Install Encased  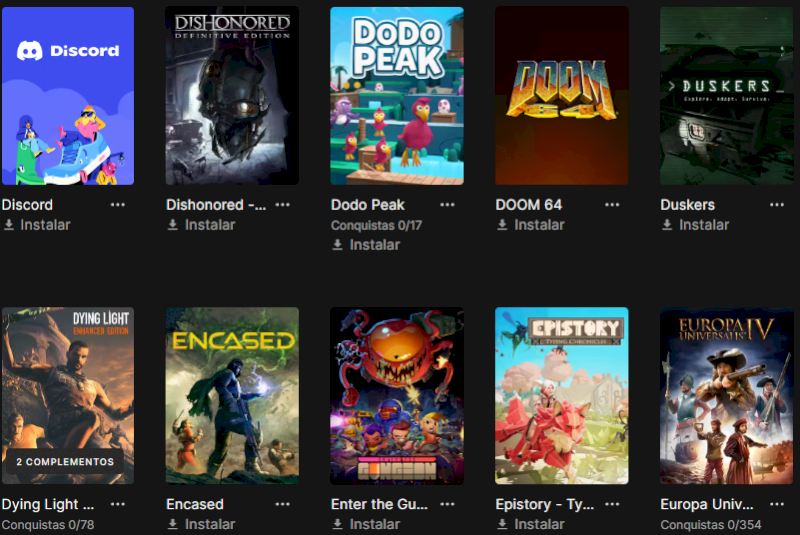pyautogui.click(x=202, y=524)
